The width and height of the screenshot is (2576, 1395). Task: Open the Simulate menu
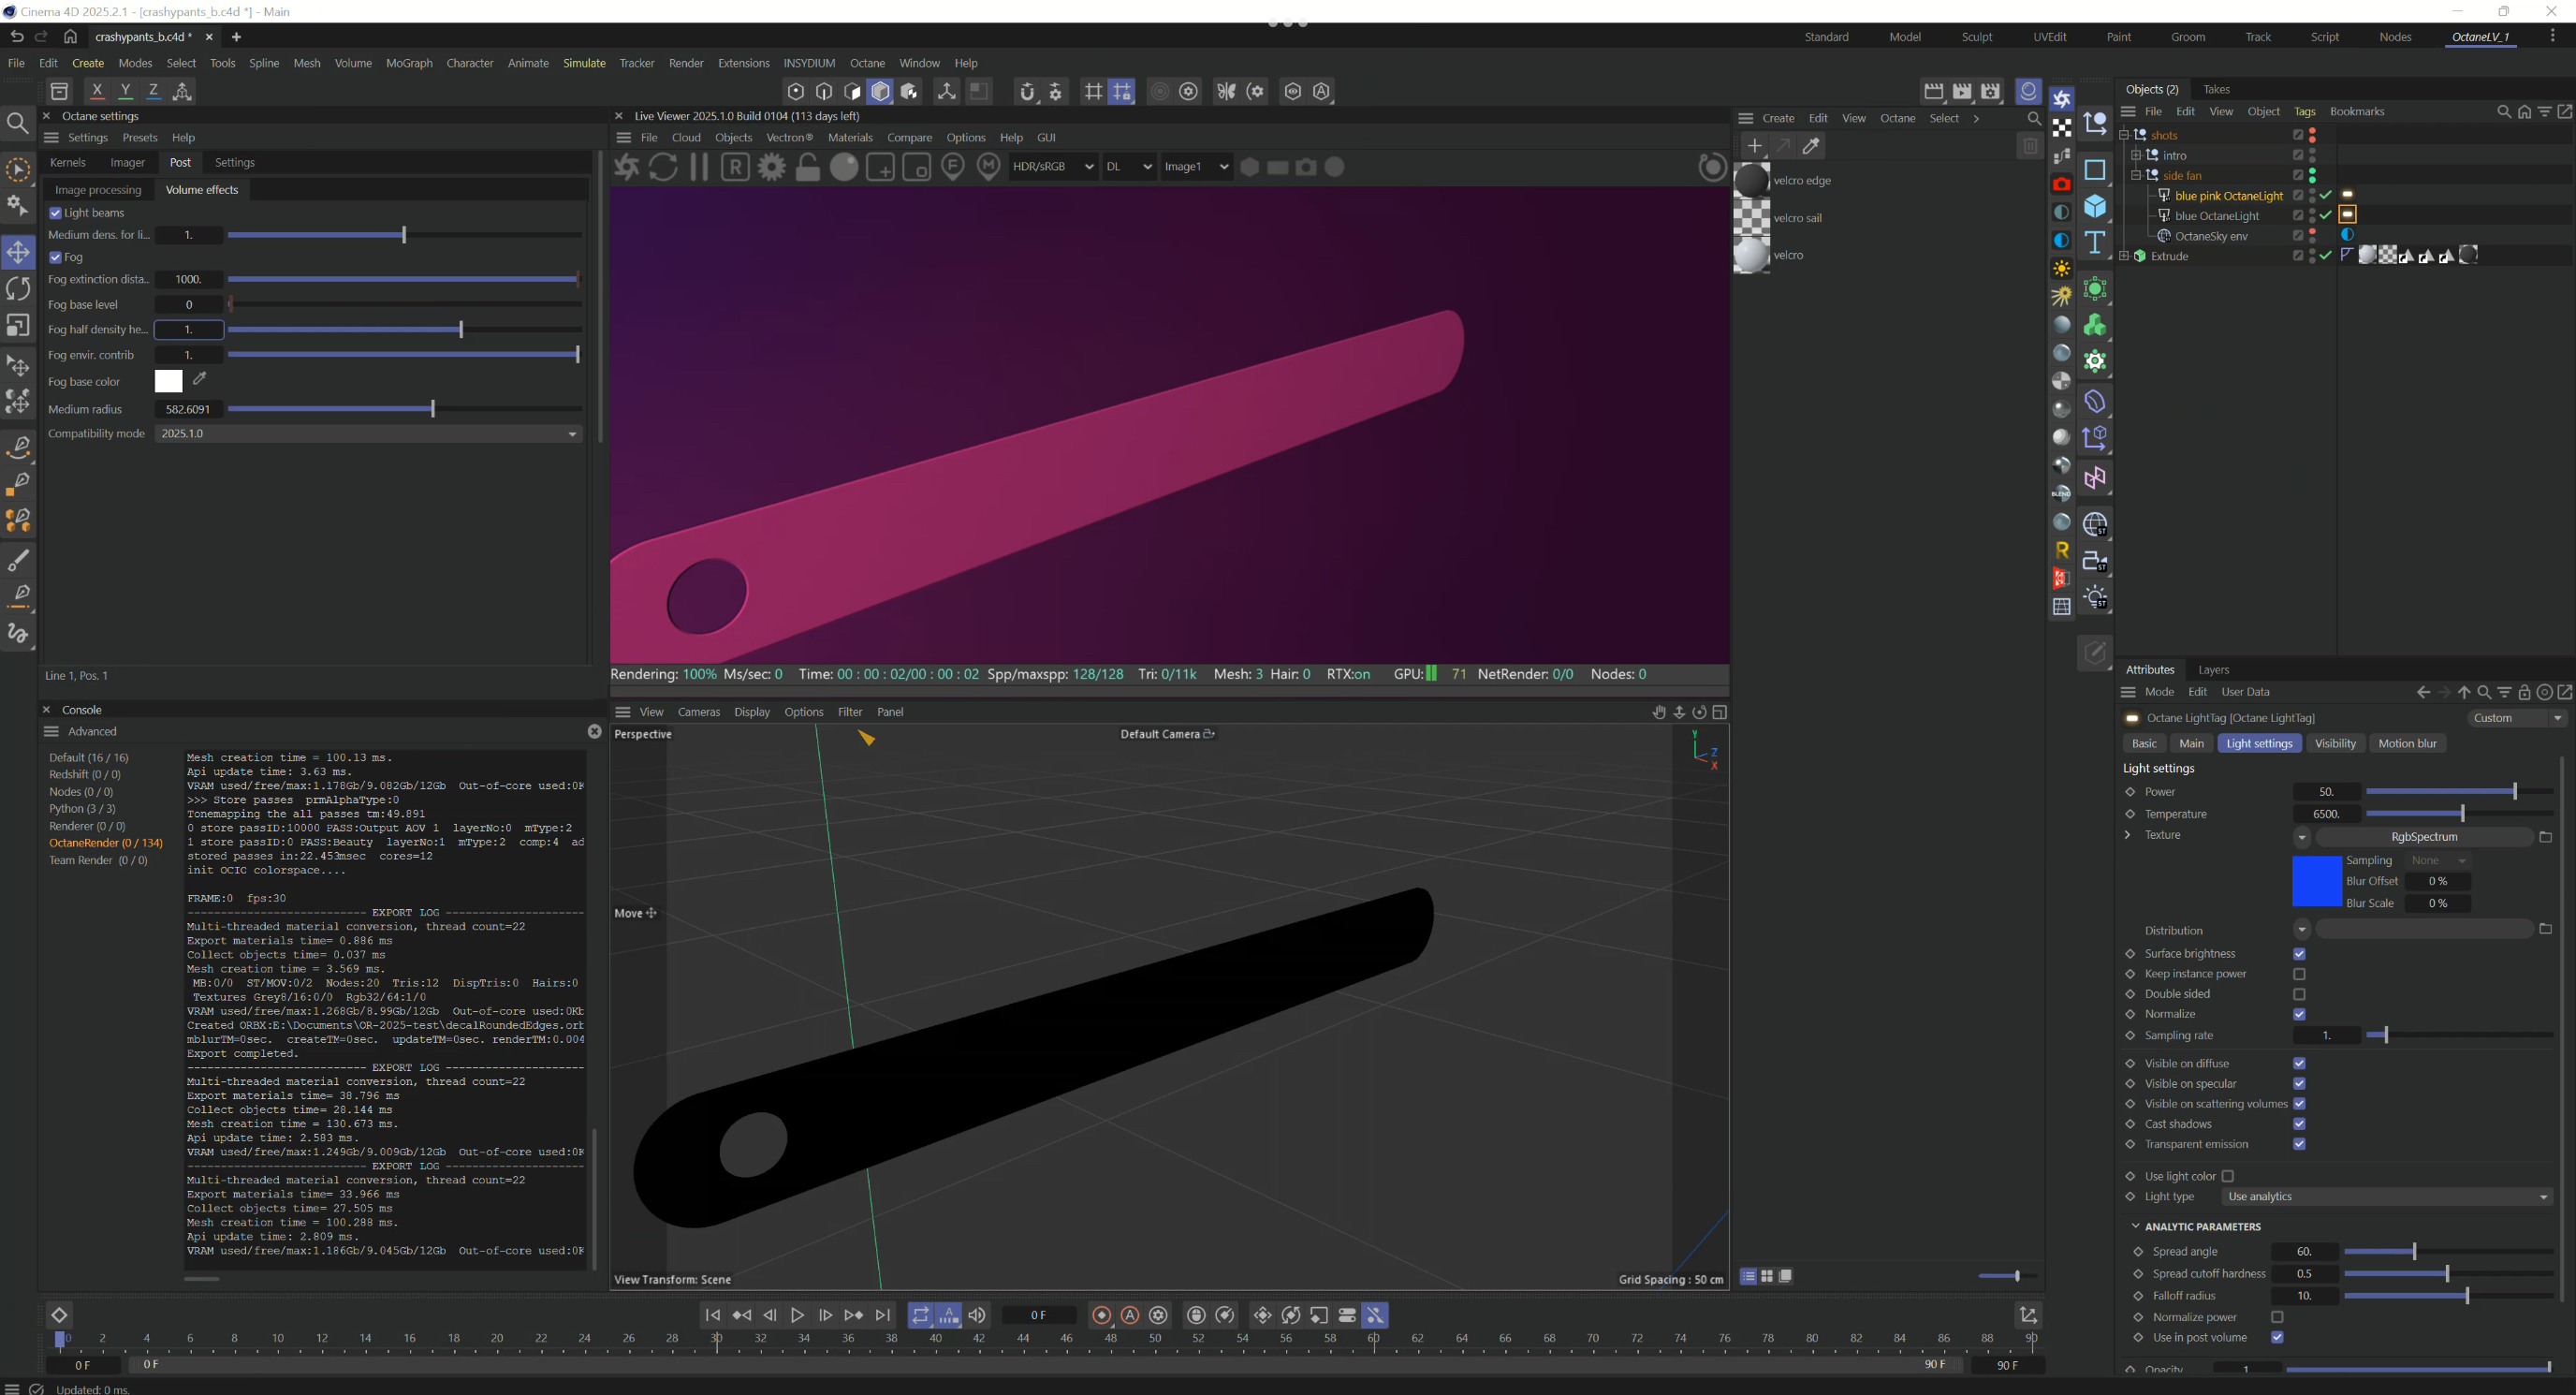(584, 63)
